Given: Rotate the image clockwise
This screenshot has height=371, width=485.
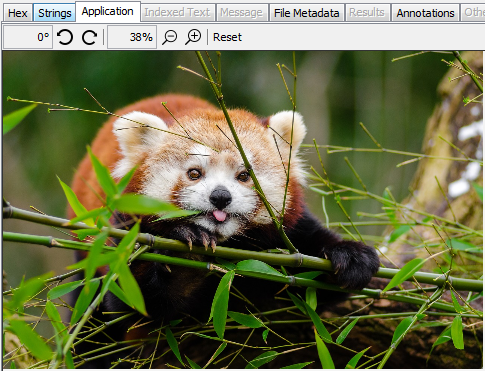Looking at the screenshot, I should click(89, 37).
